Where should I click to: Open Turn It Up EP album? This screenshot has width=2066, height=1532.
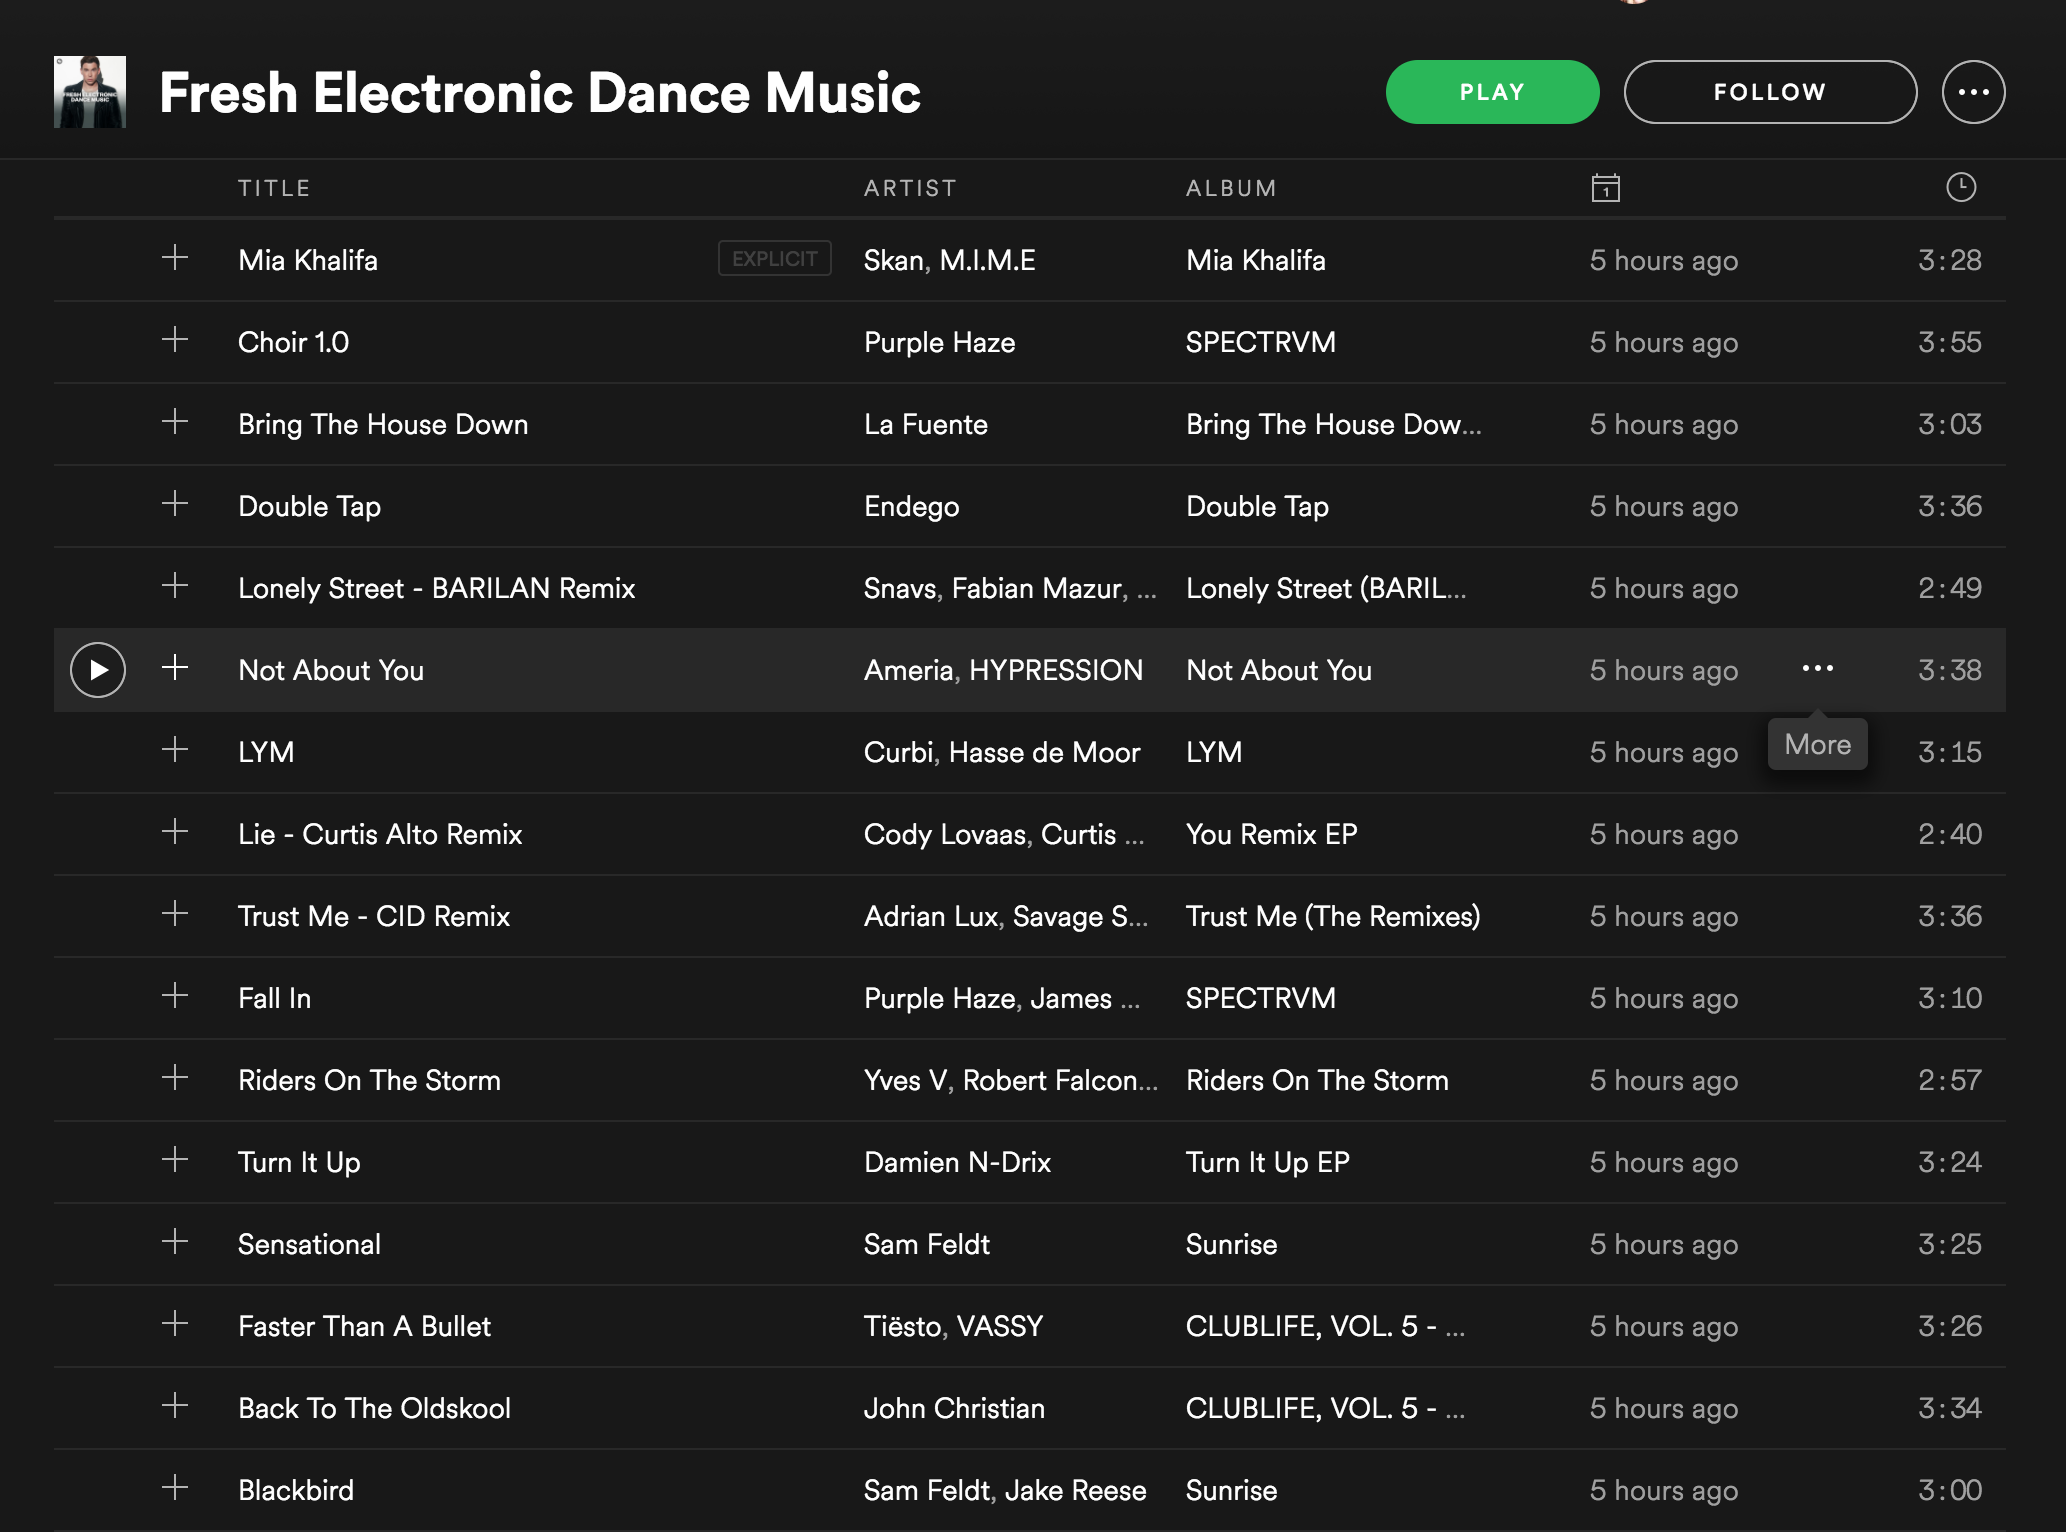coord(1268,1163)
